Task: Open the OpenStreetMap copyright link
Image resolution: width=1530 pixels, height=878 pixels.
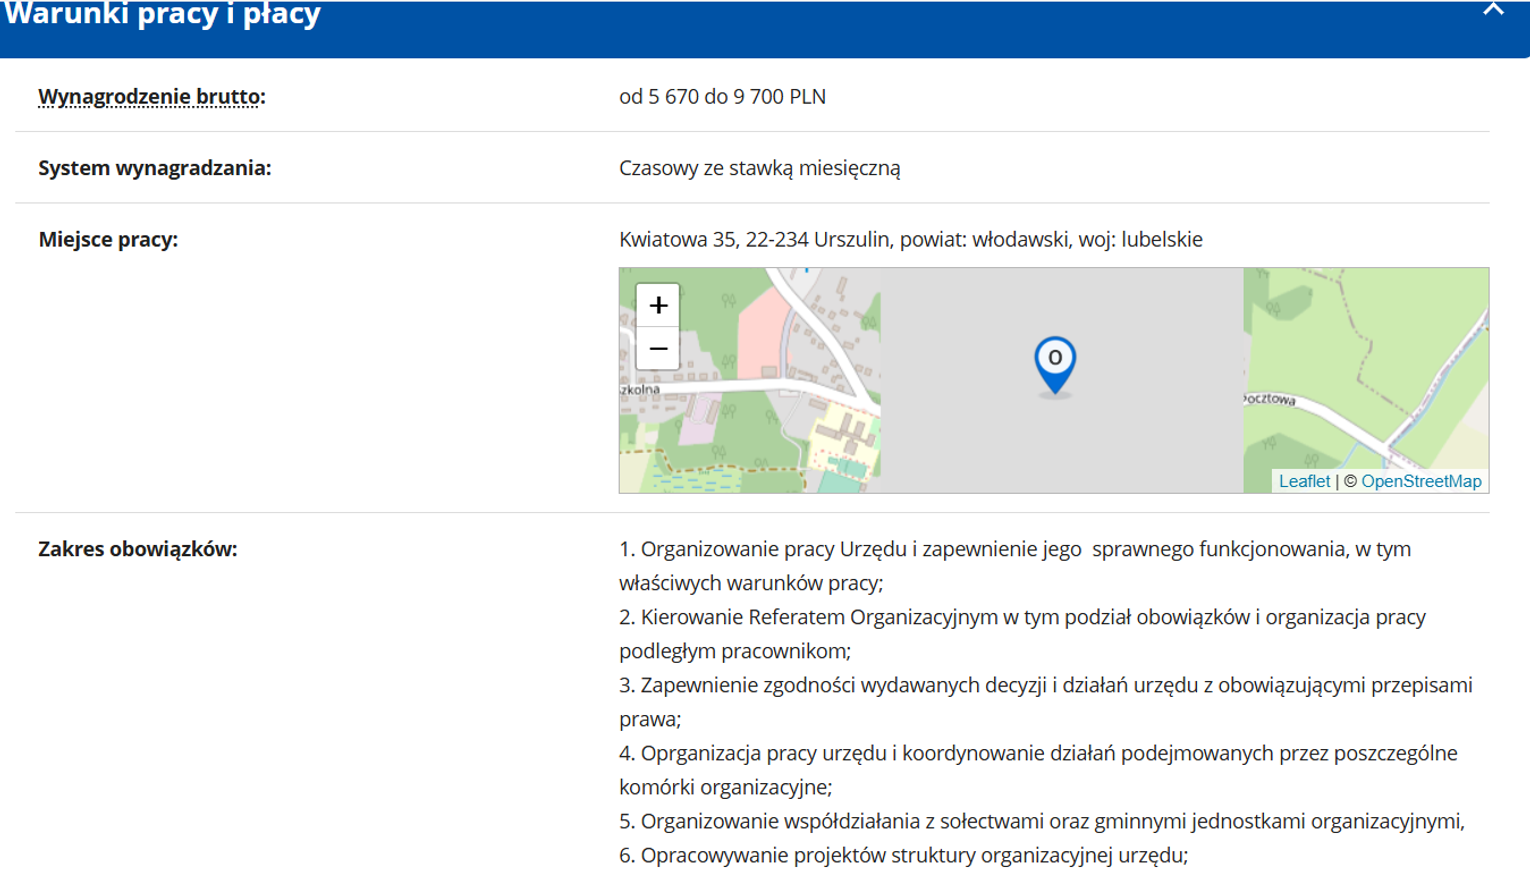Action: coord(1420,481)
